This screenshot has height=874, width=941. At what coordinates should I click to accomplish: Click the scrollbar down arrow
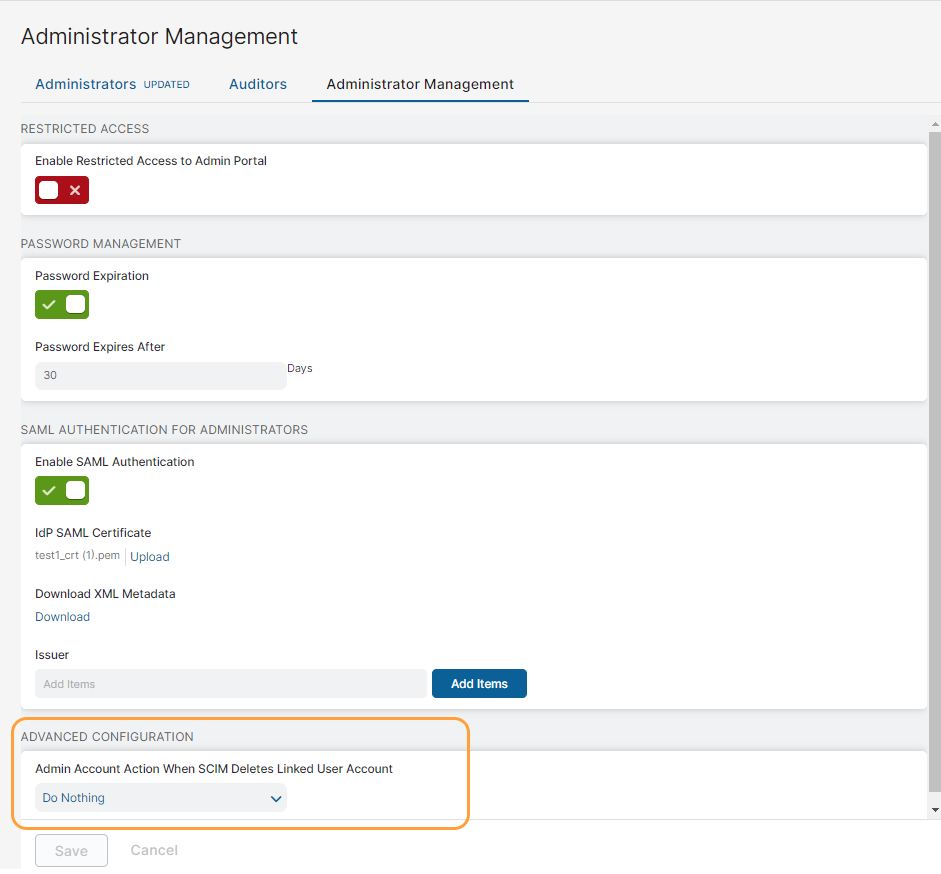[934, 809]
